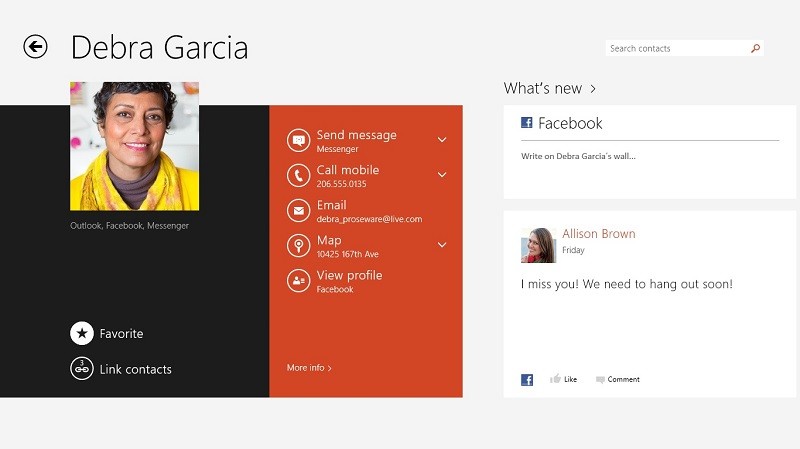This screenshot has height=449, width=800.
Task: Click the Send message chat icon
Action: tap(298, 141)
